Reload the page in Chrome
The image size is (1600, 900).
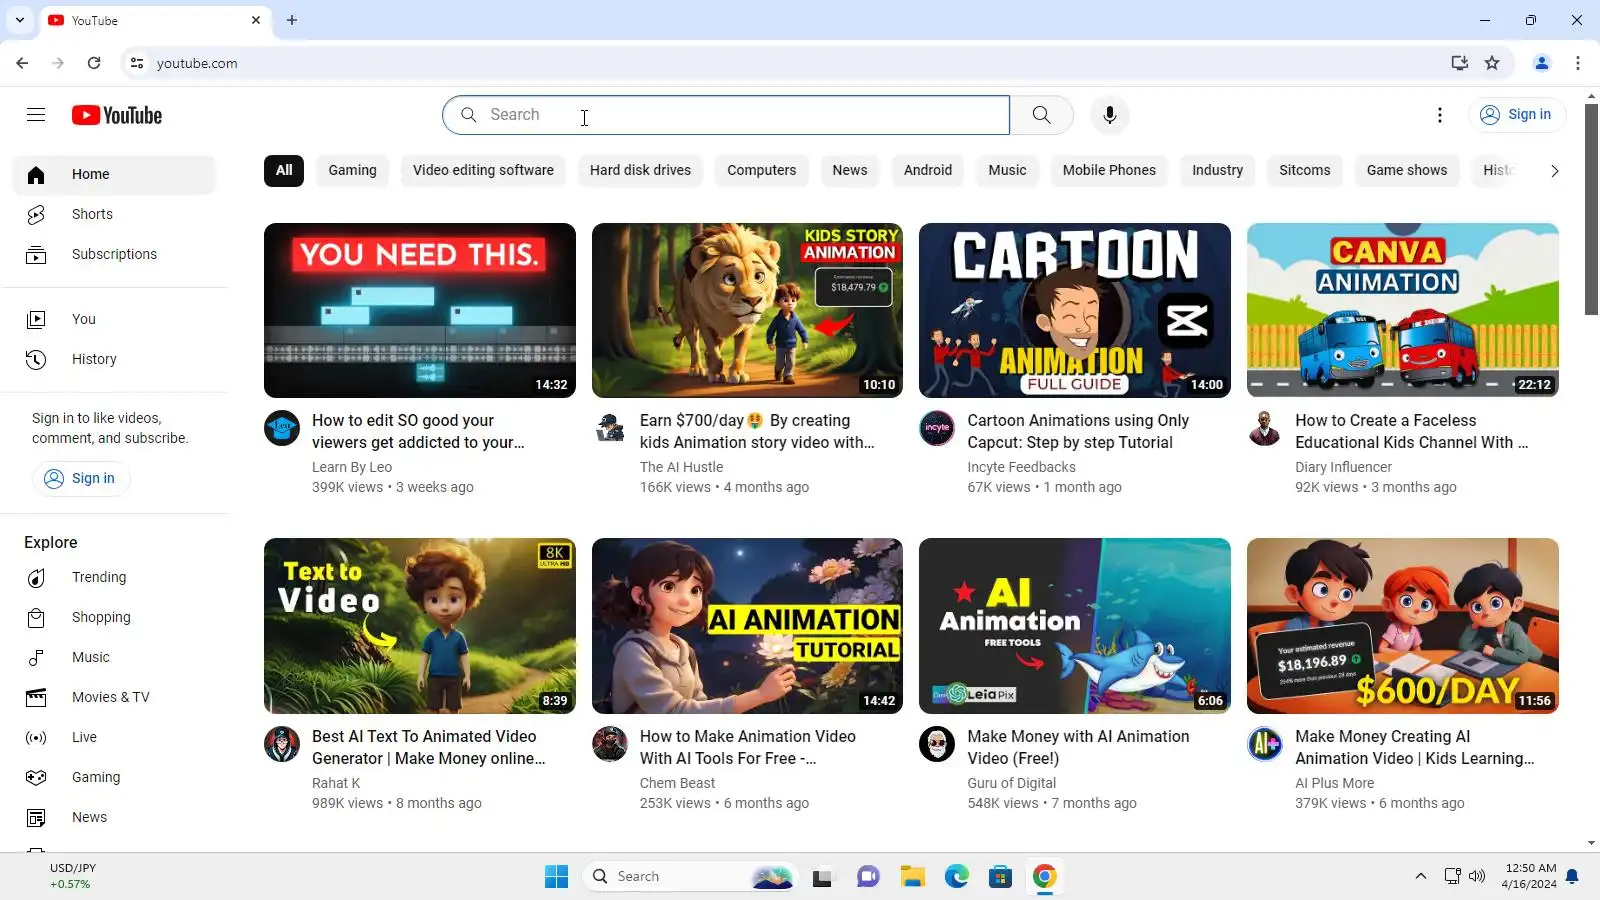[x=94, y=63]
